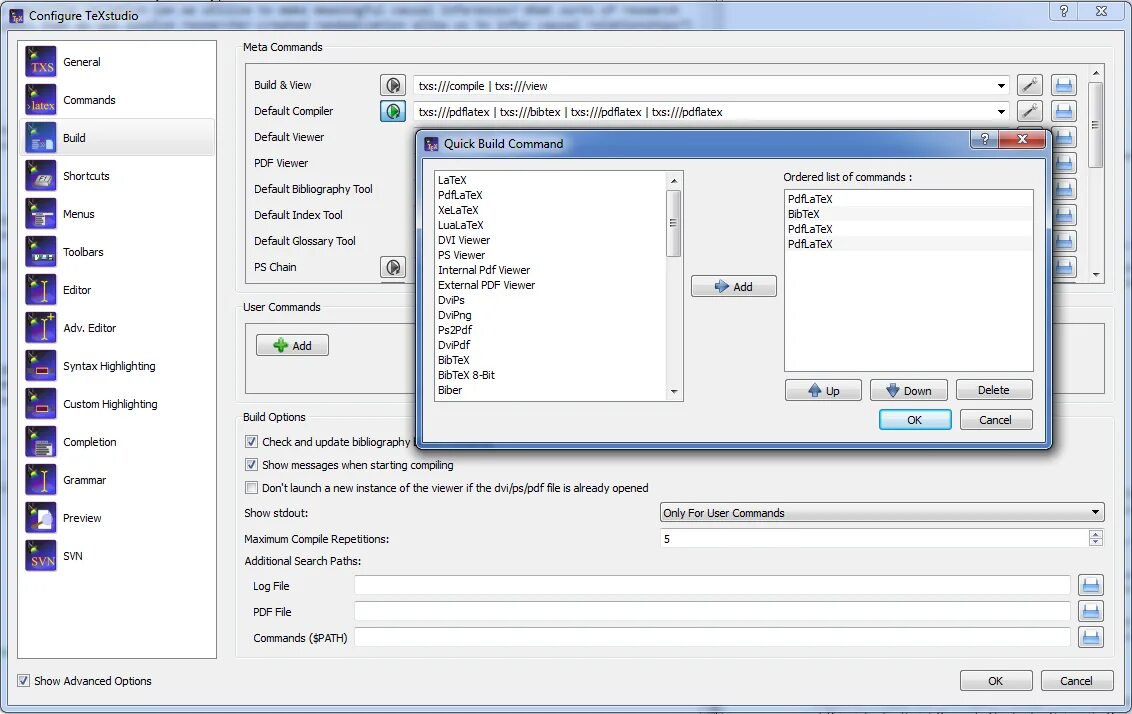The image size is (1132, 714).
Task: Open the SVN settings category
Action: tap(118, 556)
